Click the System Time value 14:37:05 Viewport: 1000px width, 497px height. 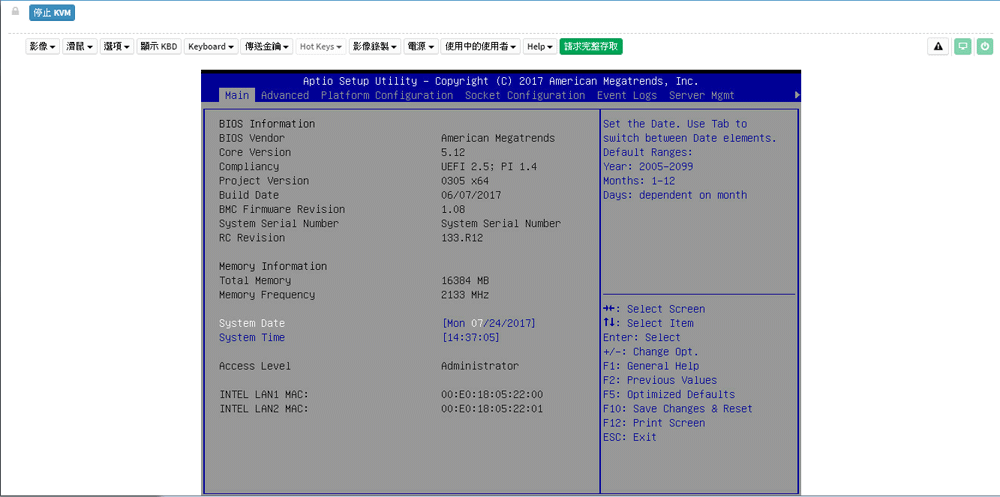(471, 338)
